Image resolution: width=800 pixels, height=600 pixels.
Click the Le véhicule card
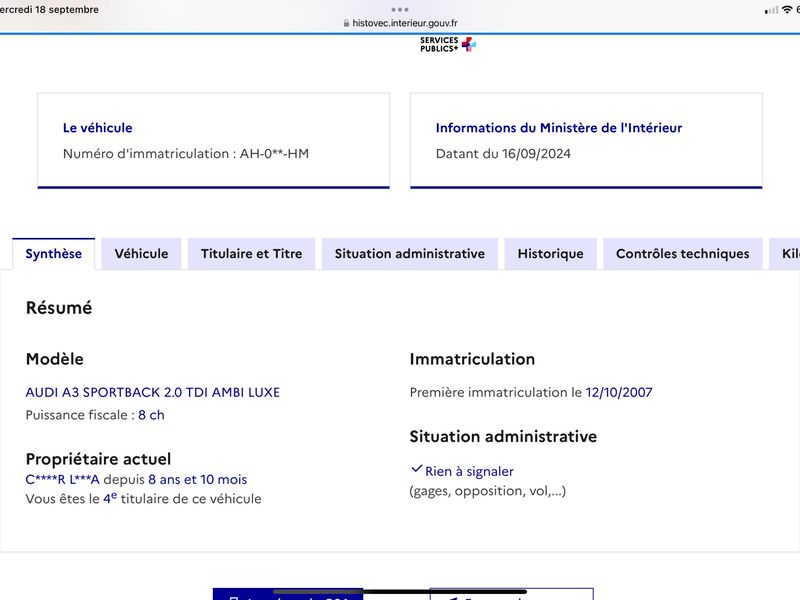(214, 141)
